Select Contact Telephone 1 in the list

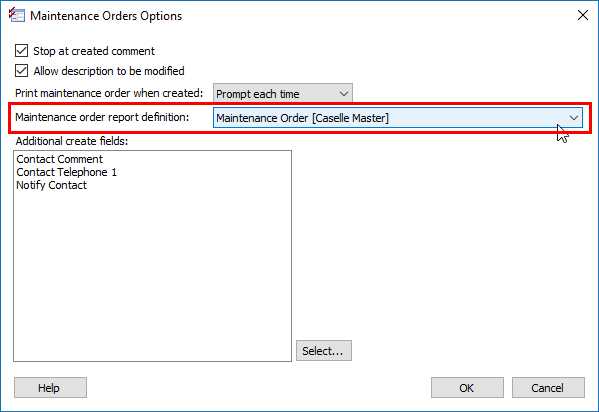[x=66, y=172]
